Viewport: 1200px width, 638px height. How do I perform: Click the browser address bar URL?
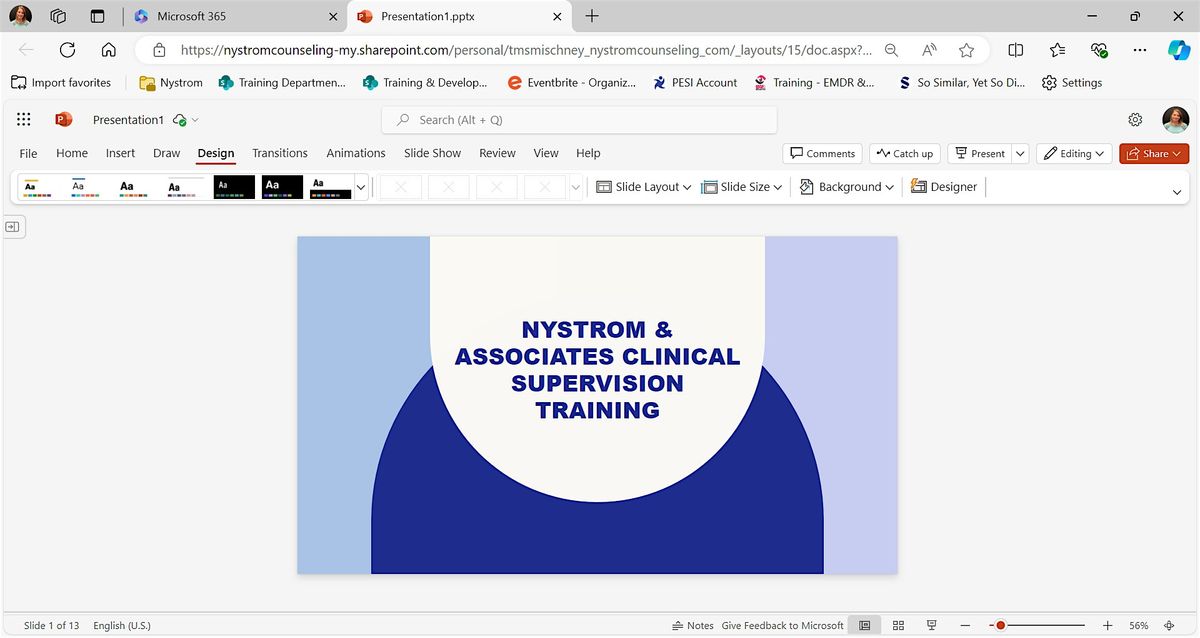(x=526, y=50)
